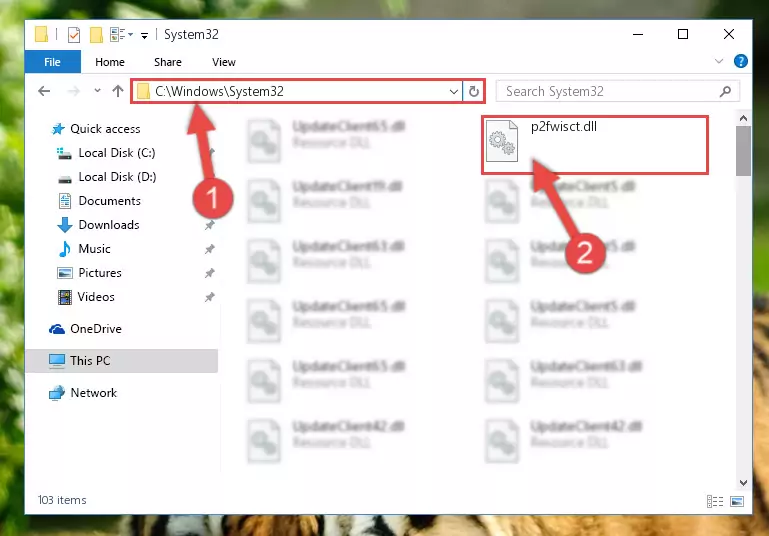Open the Customize Quick Access Toolbar dropdown
Image resolution: width=769 pixels, height=536 pixels.
144,35
